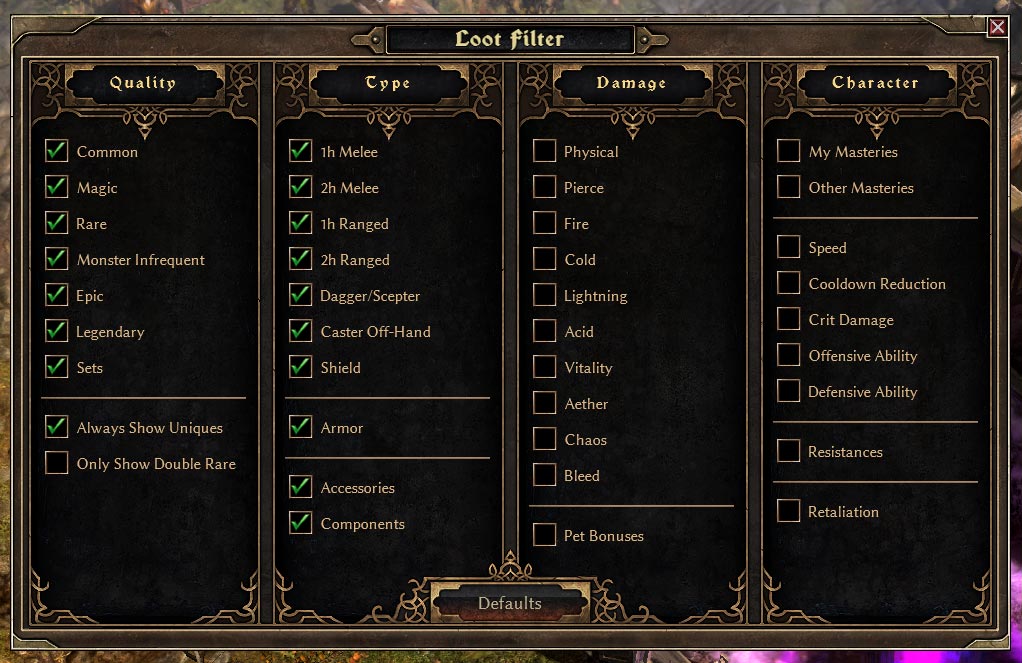Enable the Cooldown Reduction filter
Screen dimensions: 1022x663
[789, 283]
